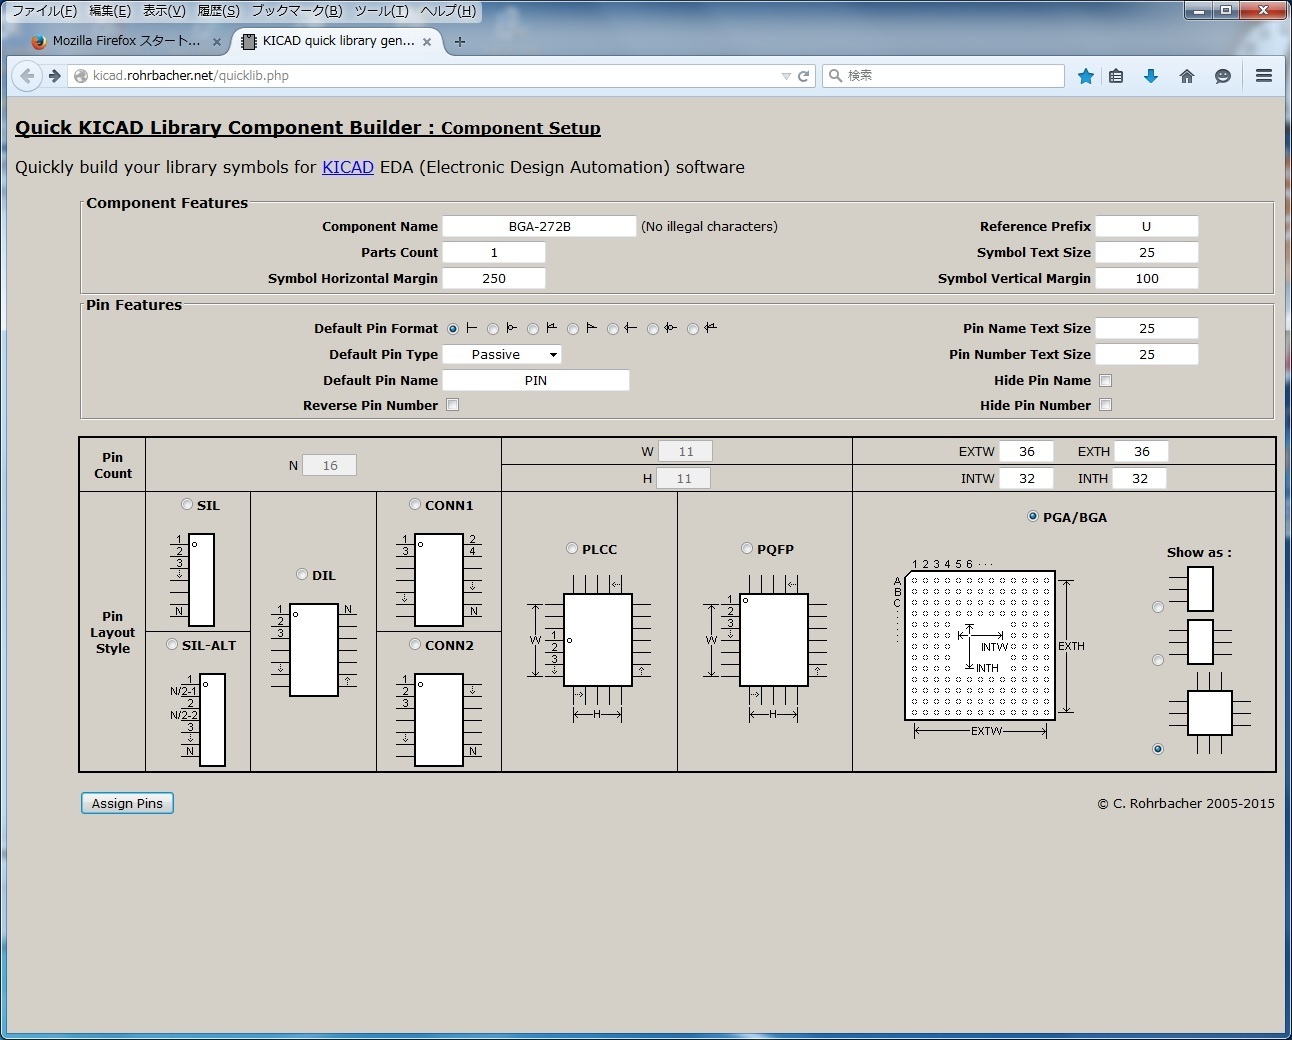The height and width of the screenshot is (1040, 1292).
Task: Select the clock pin format icon
Action: click(x=533, y=328)
